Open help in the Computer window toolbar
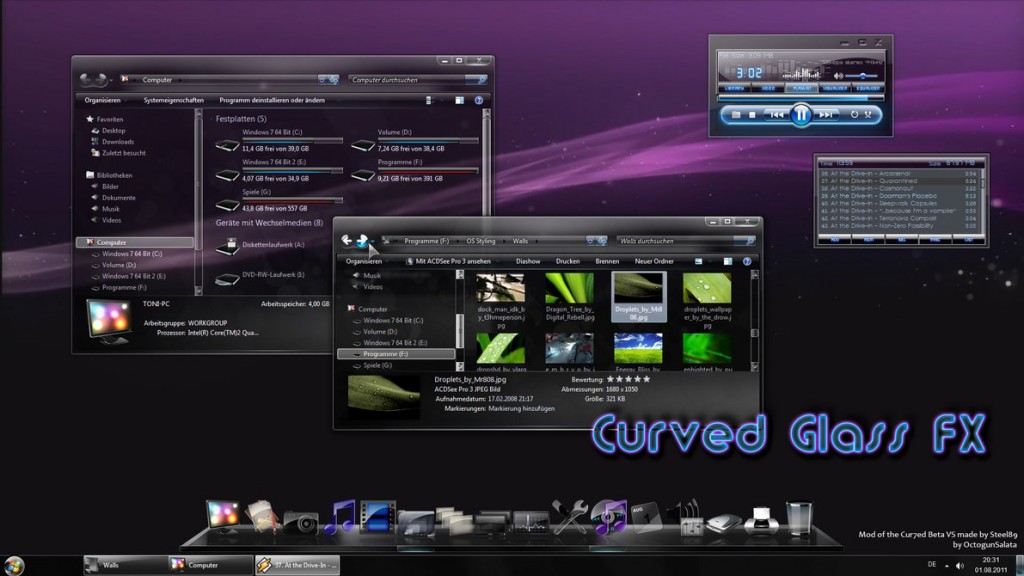This screenshot has width=1024, height=576. click(479, 100)
